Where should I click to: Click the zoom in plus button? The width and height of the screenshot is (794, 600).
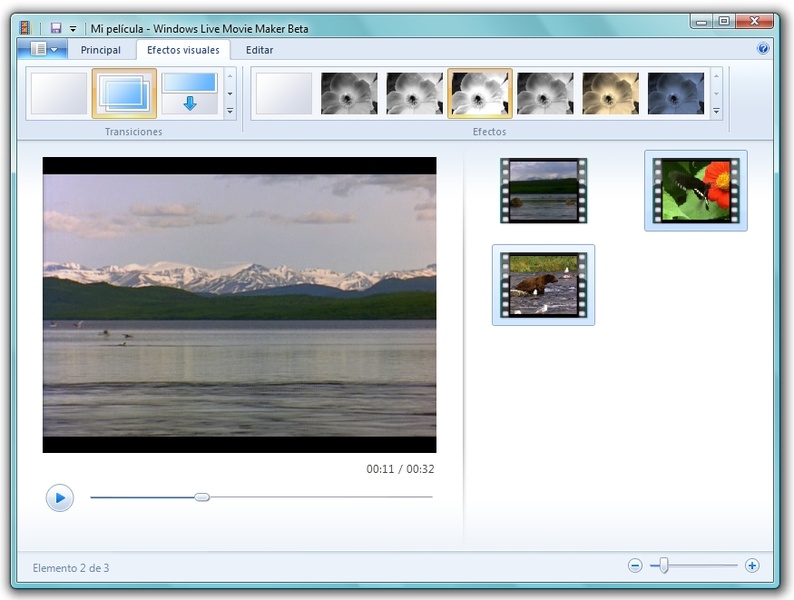pos(752,566)
